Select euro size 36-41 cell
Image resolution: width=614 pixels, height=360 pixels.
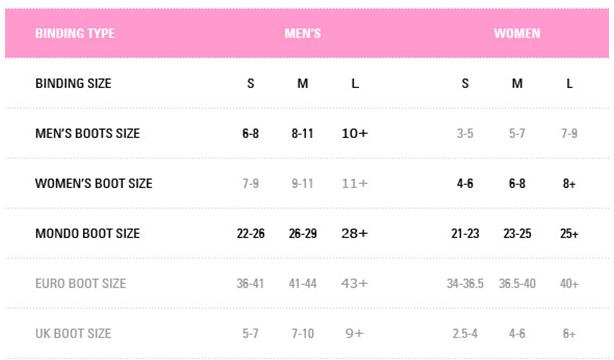click(x=250, y=284)
